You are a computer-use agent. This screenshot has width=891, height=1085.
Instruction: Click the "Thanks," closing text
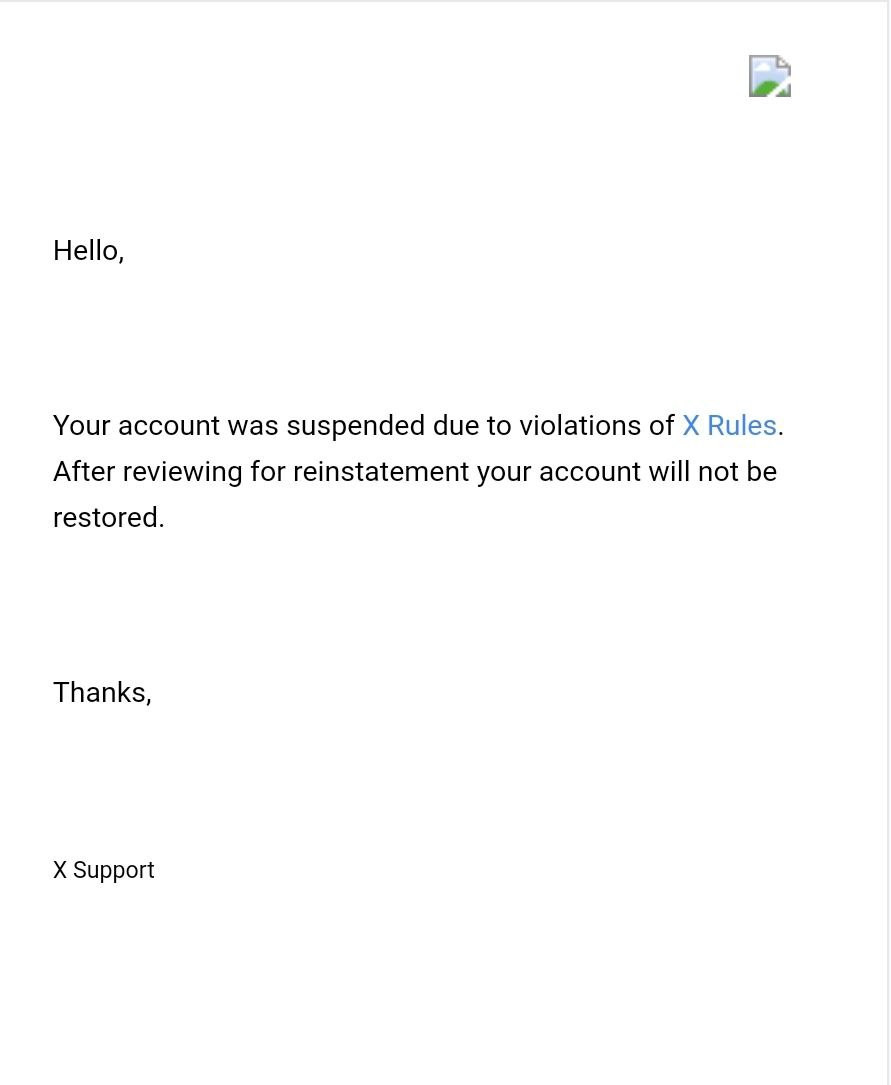coord(102,693)
